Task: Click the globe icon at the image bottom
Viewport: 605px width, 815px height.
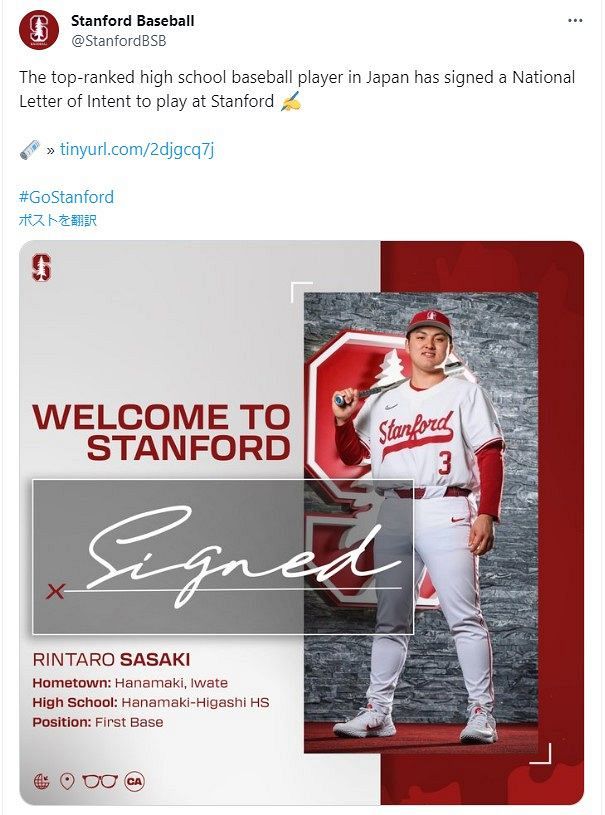Action: [x=41, y=781]
